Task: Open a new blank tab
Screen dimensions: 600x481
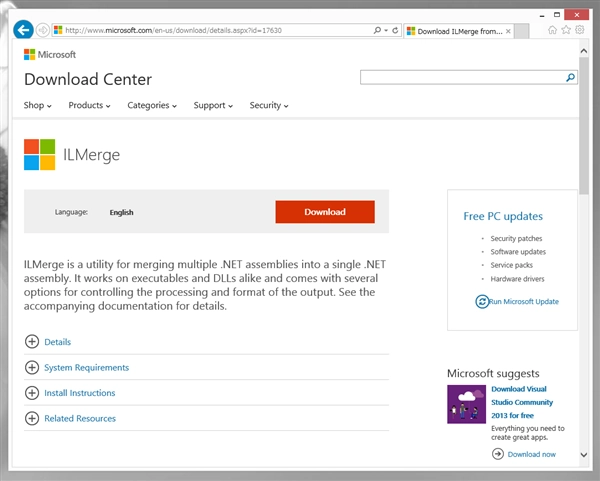Action: coord(522,31)
